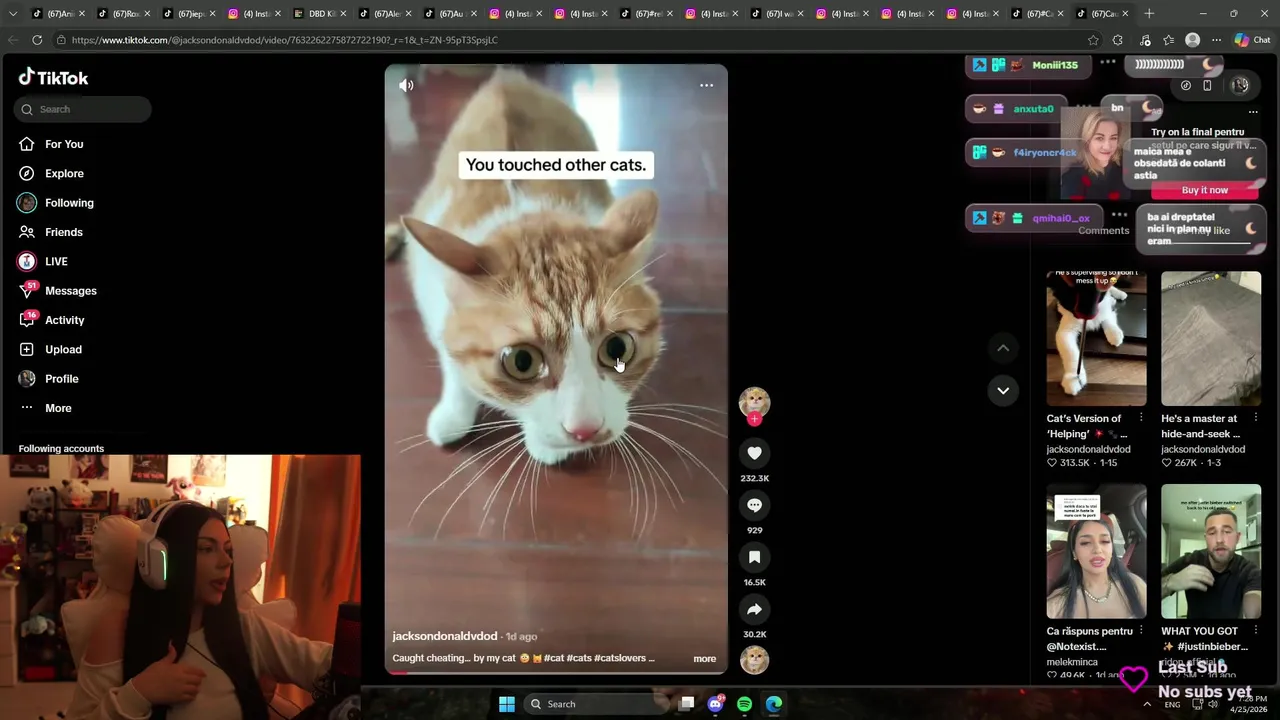Open Moniii135 chat message options
Image resolution: width=1280 pixels, height=720 pixels.
click(1107, 62)
